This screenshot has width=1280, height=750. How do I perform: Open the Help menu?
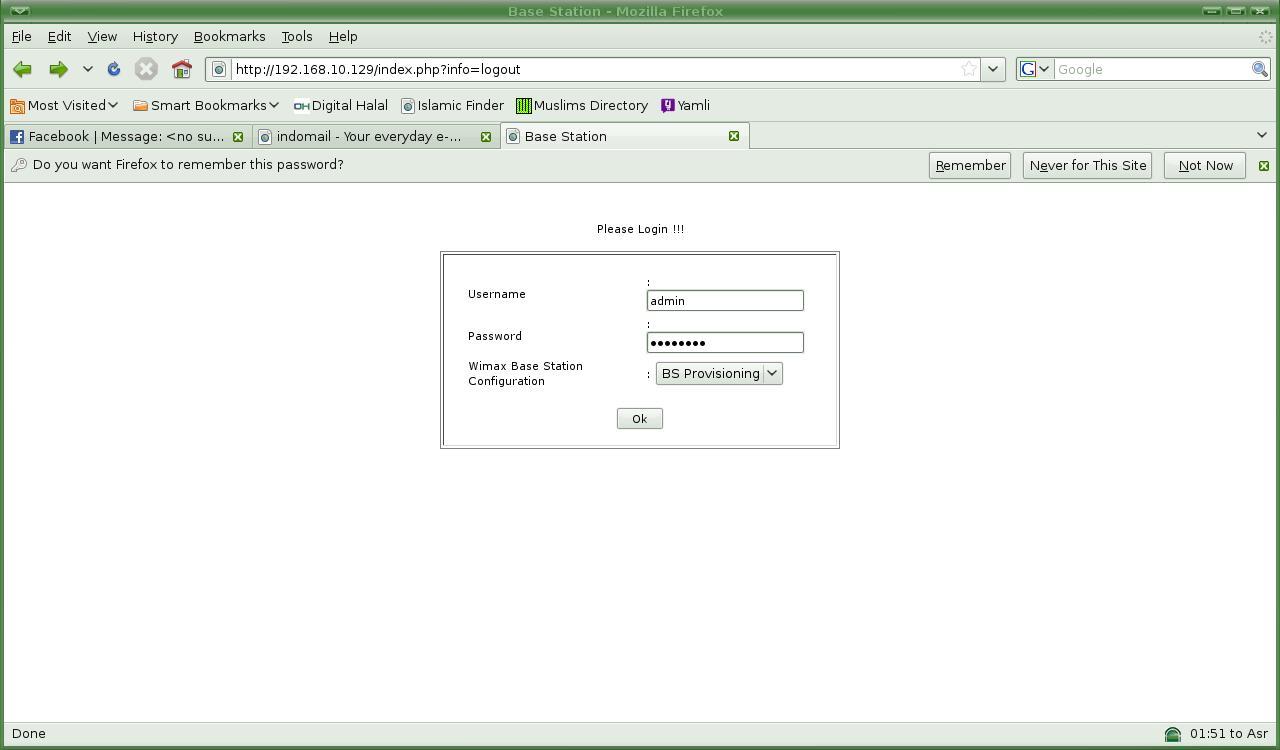pyautogui.click(x=343, y=36)
